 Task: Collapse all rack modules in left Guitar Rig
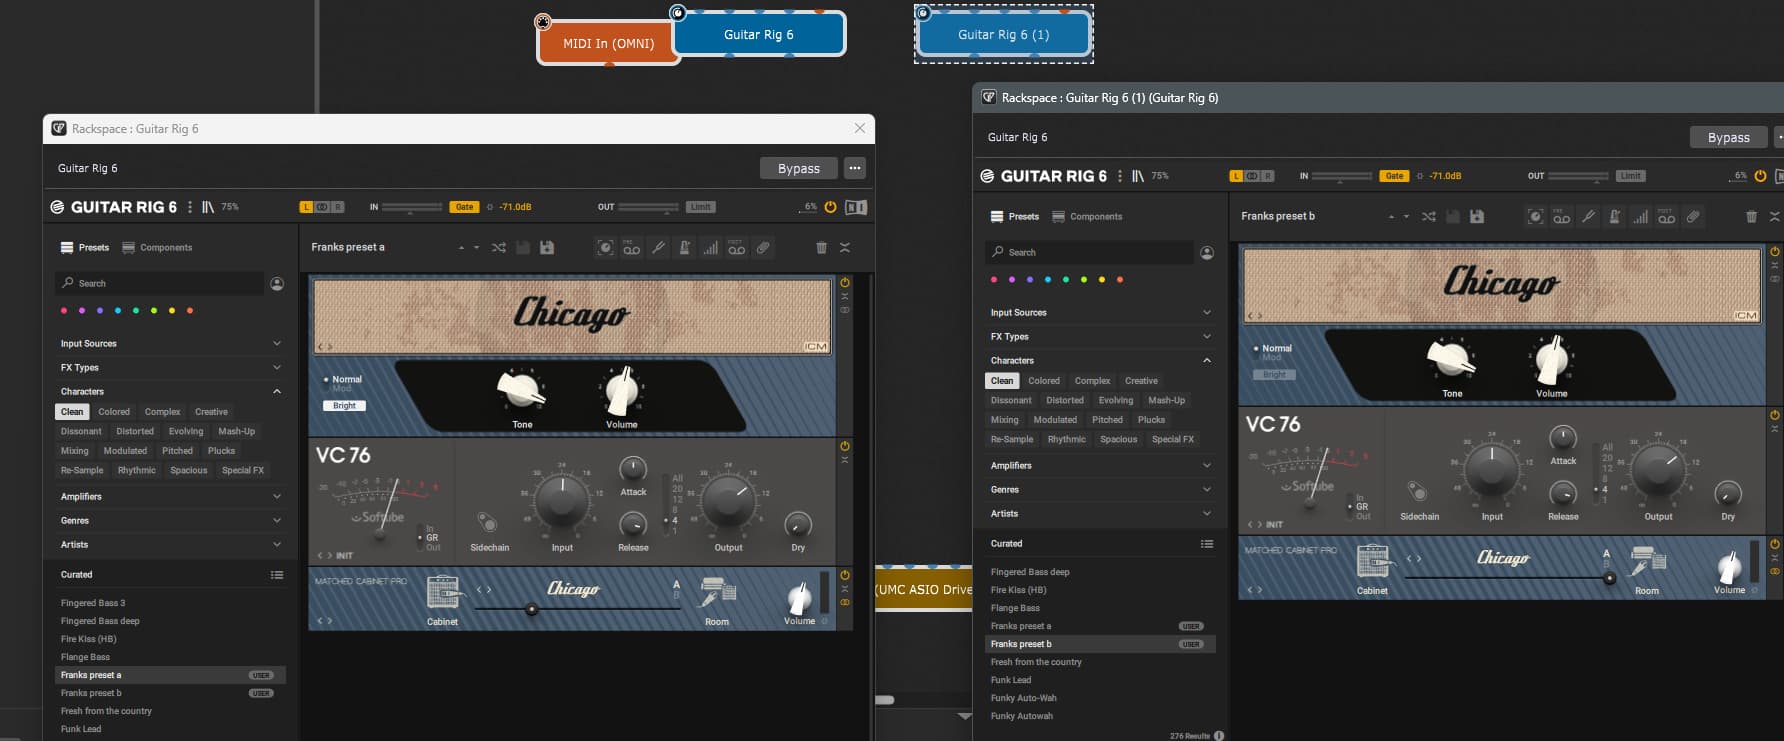tap(845, 247)
